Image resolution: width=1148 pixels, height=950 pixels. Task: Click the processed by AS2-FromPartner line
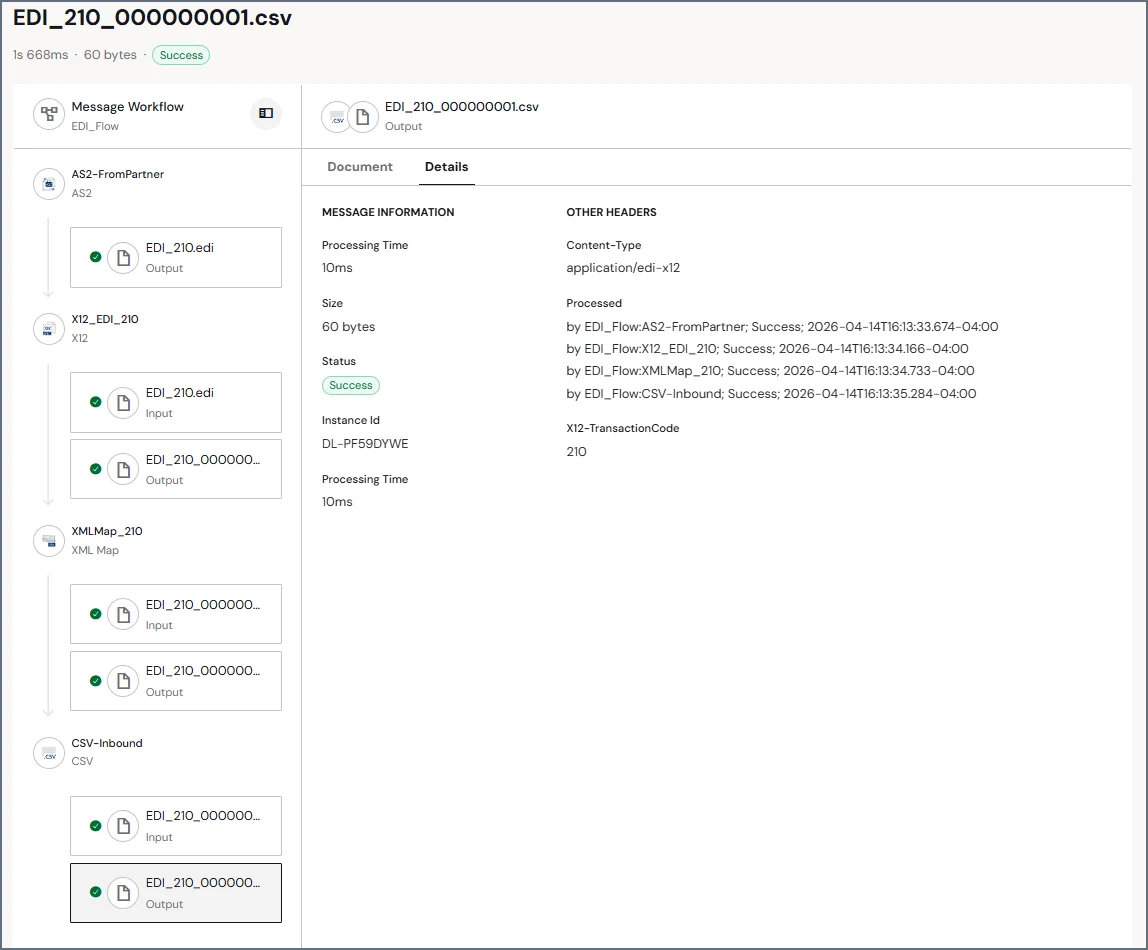pyautogui.click(x=782, y=326)
